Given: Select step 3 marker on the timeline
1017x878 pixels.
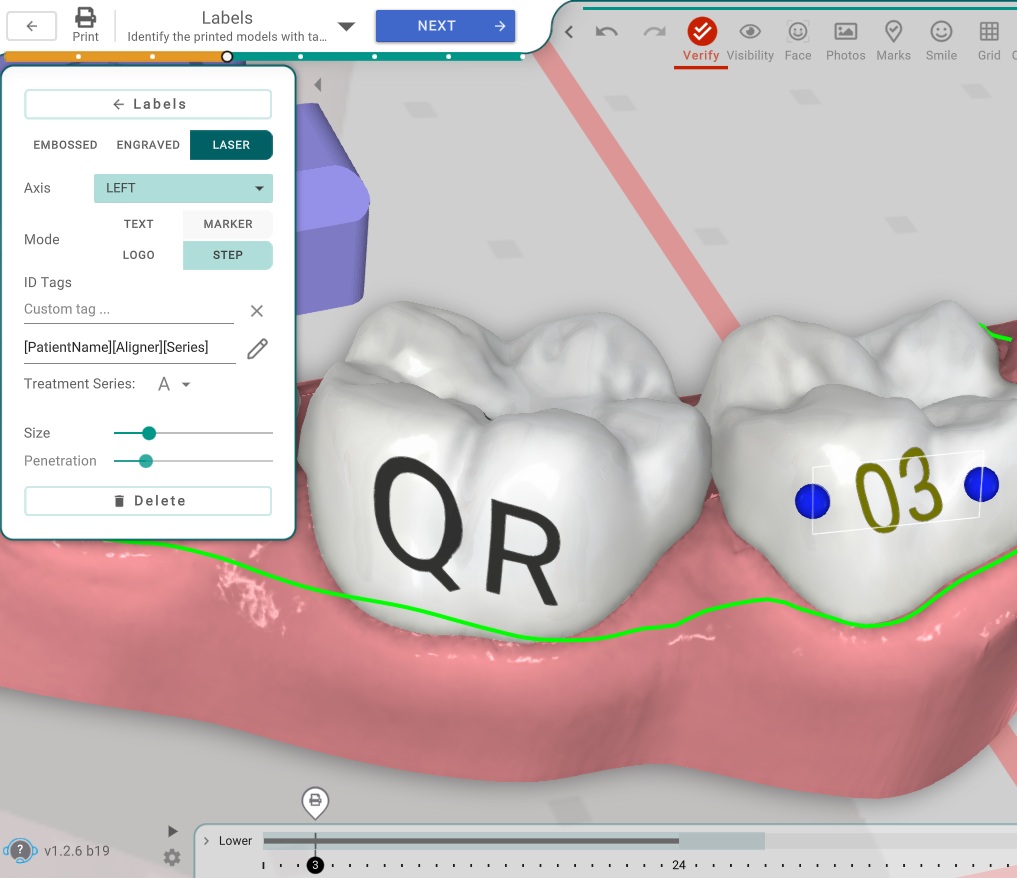Looking at the screenshot, I should [315, 864].
